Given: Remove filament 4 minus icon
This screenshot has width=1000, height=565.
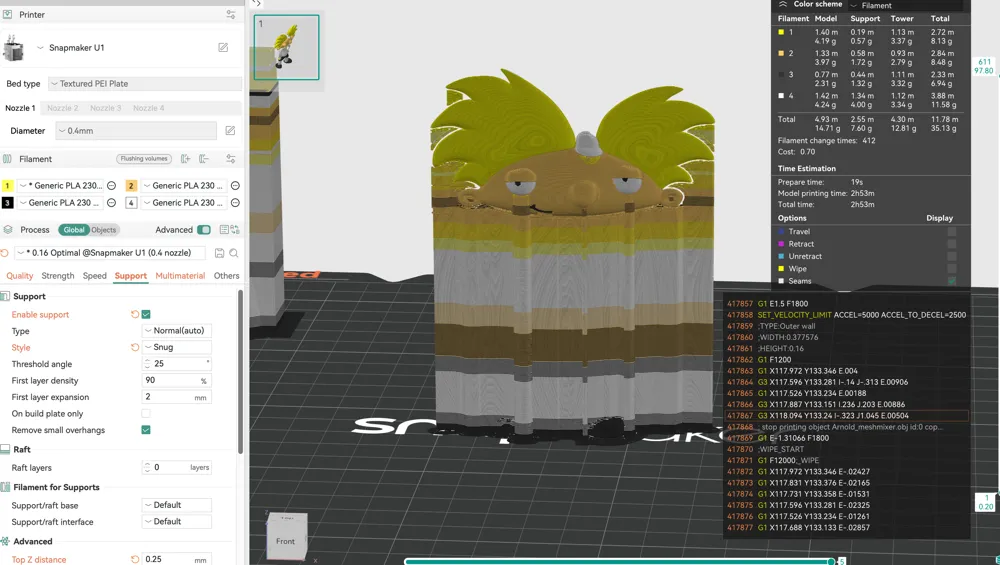Looking at the screenshot, I should [x=235, y=203].
